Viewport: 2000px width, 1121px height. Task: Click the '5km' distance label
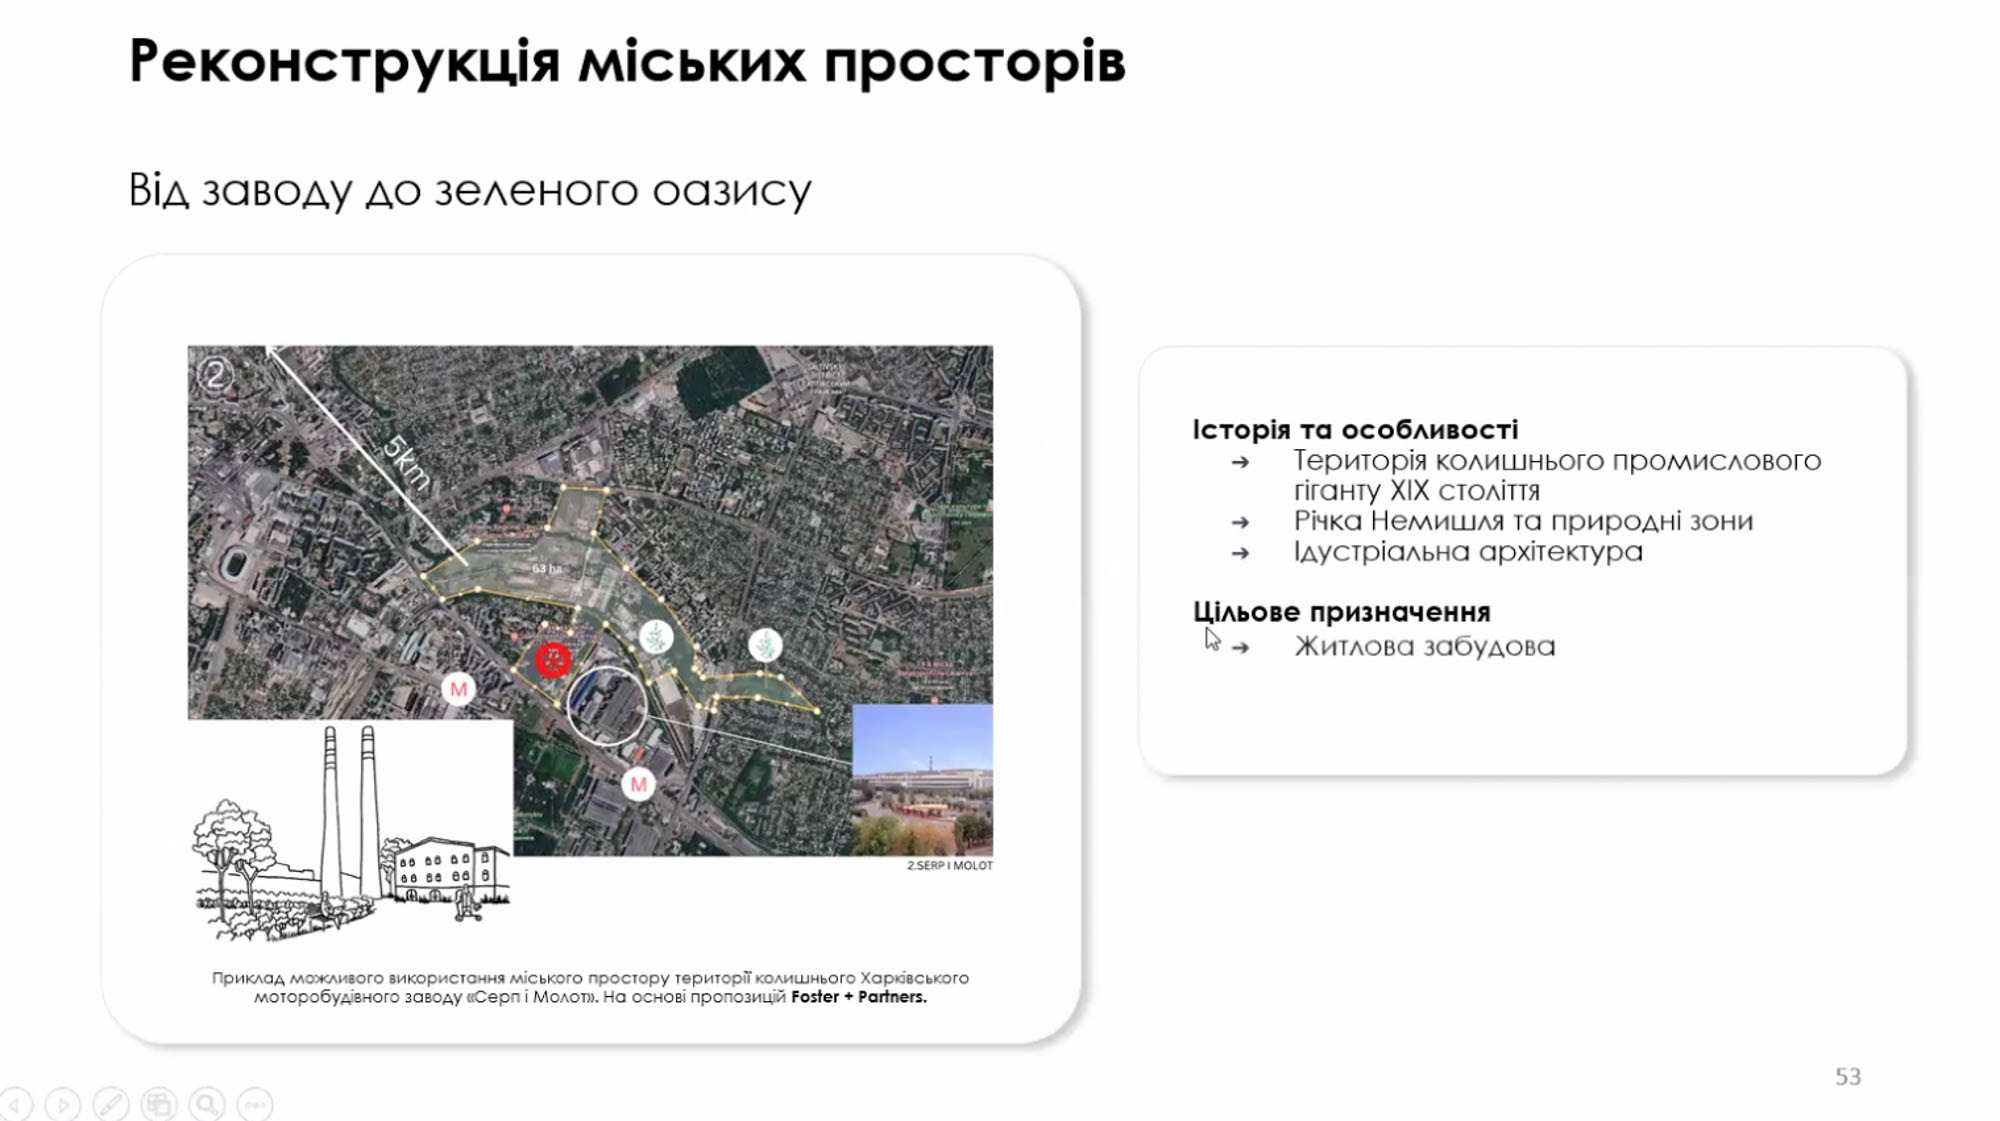pos(407,462)
